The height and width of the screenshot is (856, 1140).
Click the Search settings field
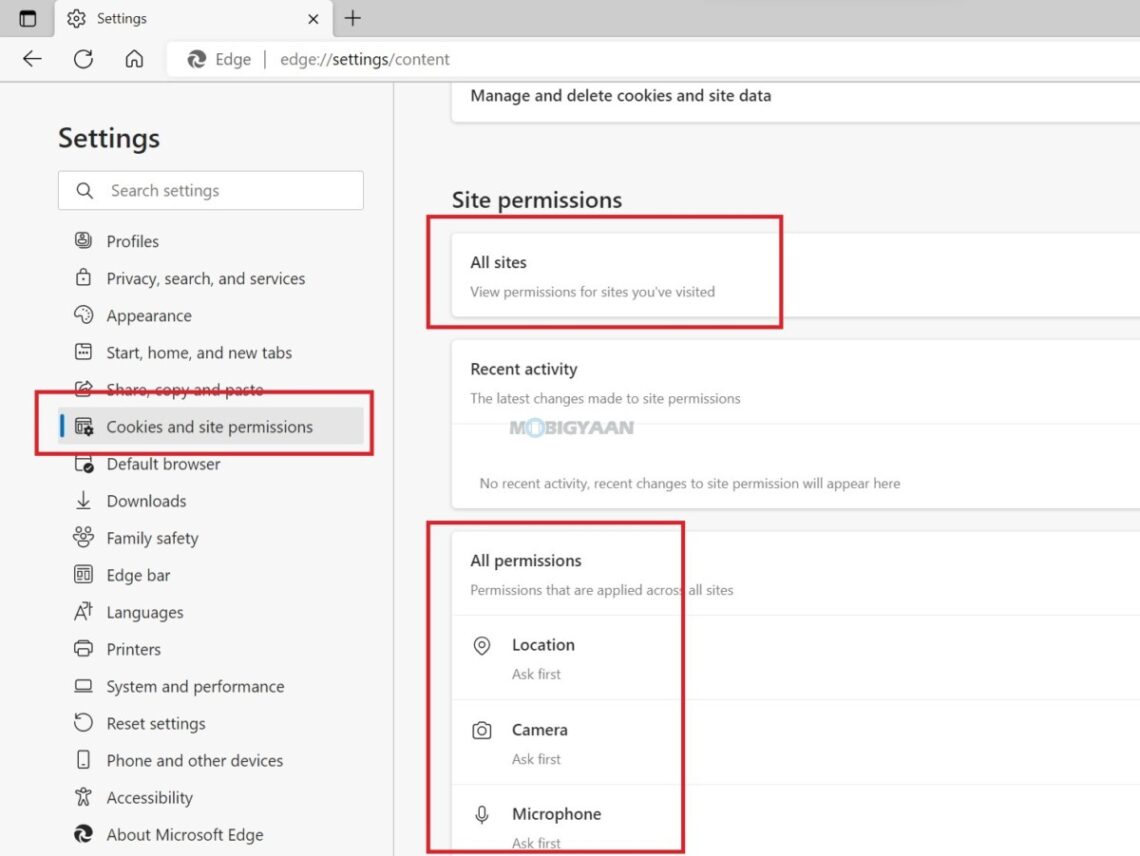[x=210, y=190]
